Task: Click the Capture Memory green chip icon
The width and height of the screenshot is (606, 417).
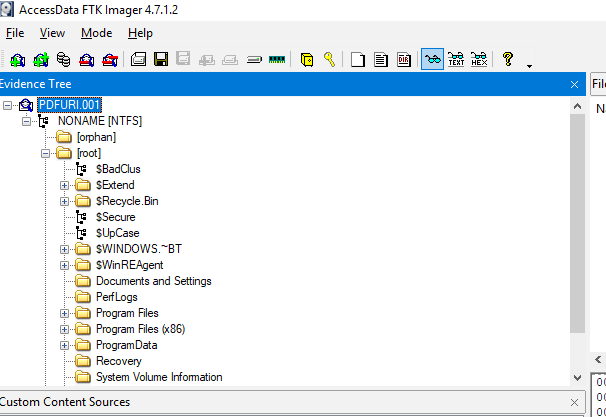Action: pos(277,60)
